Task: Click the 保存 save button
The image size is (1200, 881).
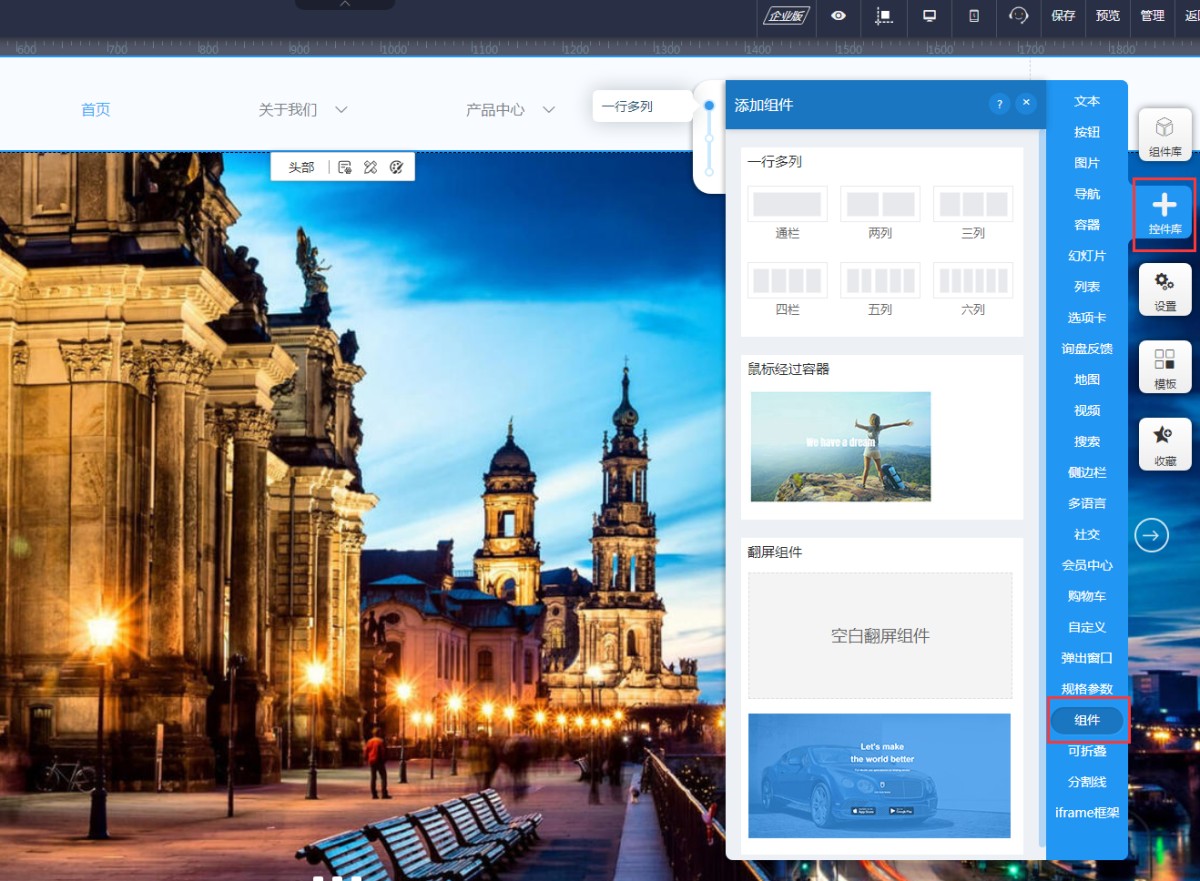Action: (1063, 16)
